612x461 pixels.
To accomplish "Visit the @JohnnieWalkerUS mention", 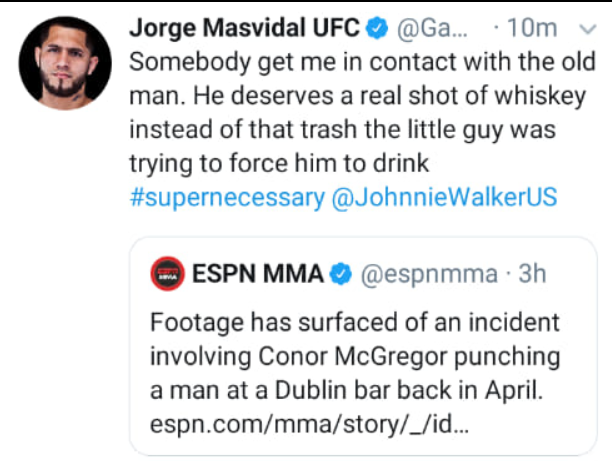I will click(x=443, y=197).
